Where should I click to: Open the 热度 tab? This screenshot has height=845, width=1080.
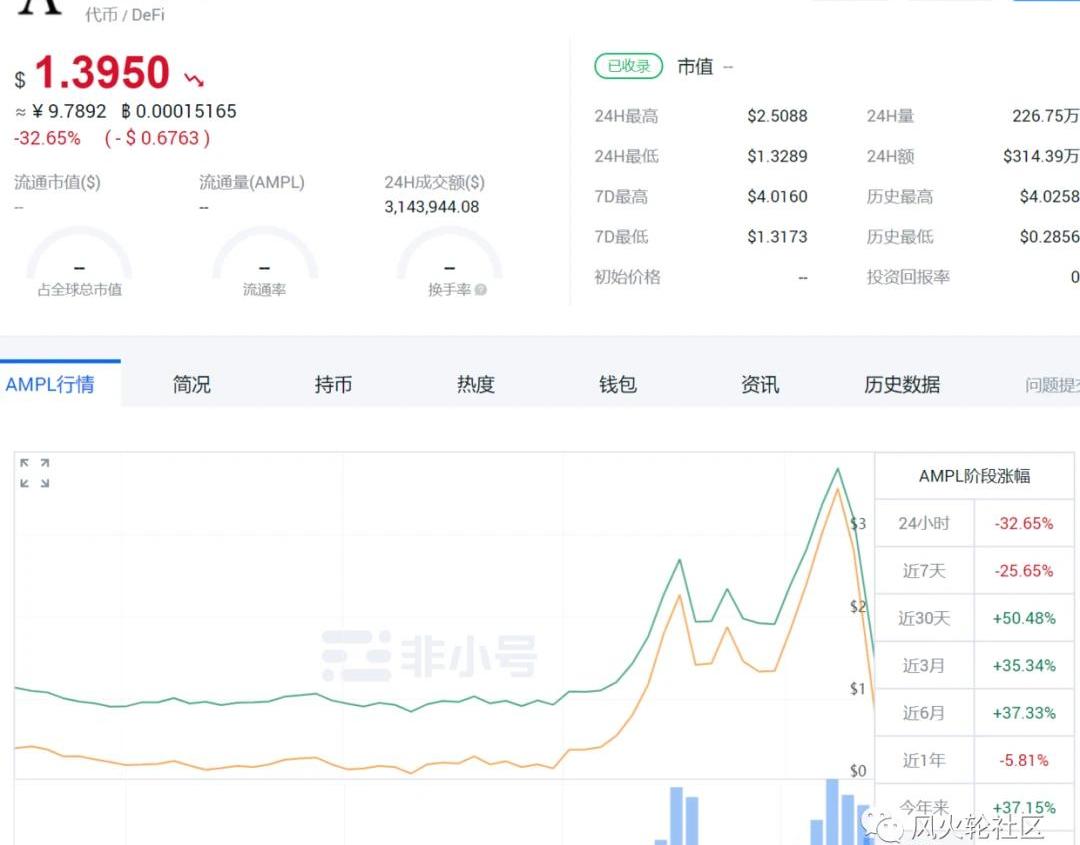(x=476, y=384)
